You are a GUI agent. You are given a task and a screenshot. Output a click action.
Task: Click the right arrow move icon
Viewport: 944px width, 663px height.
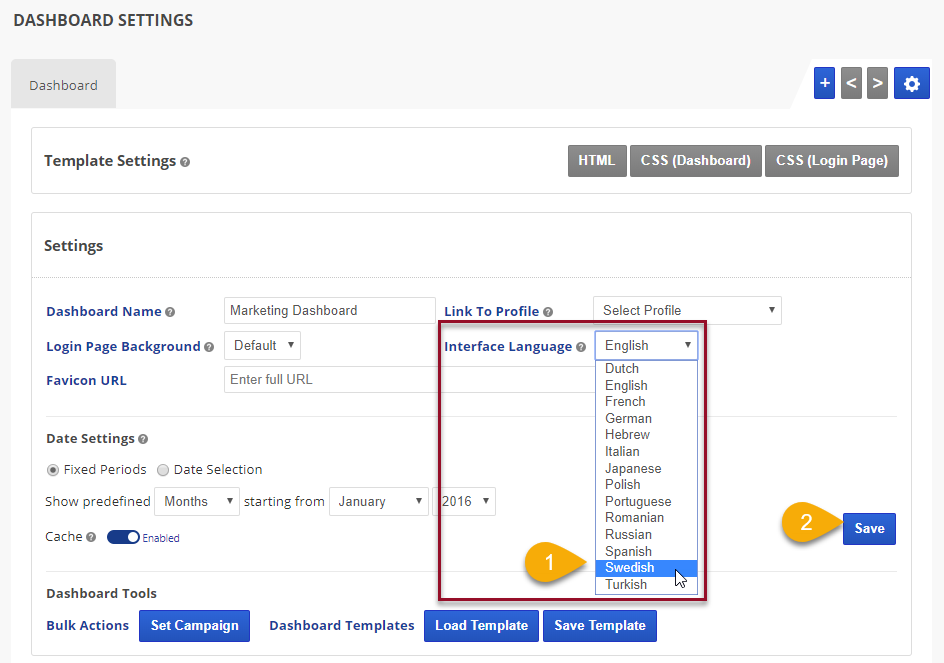877,84
